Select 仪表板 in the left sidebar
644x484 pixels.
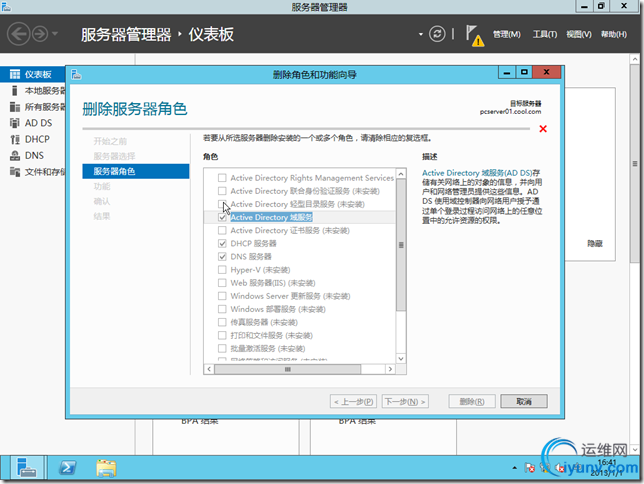pyautogui.click(x=33, y=74)
